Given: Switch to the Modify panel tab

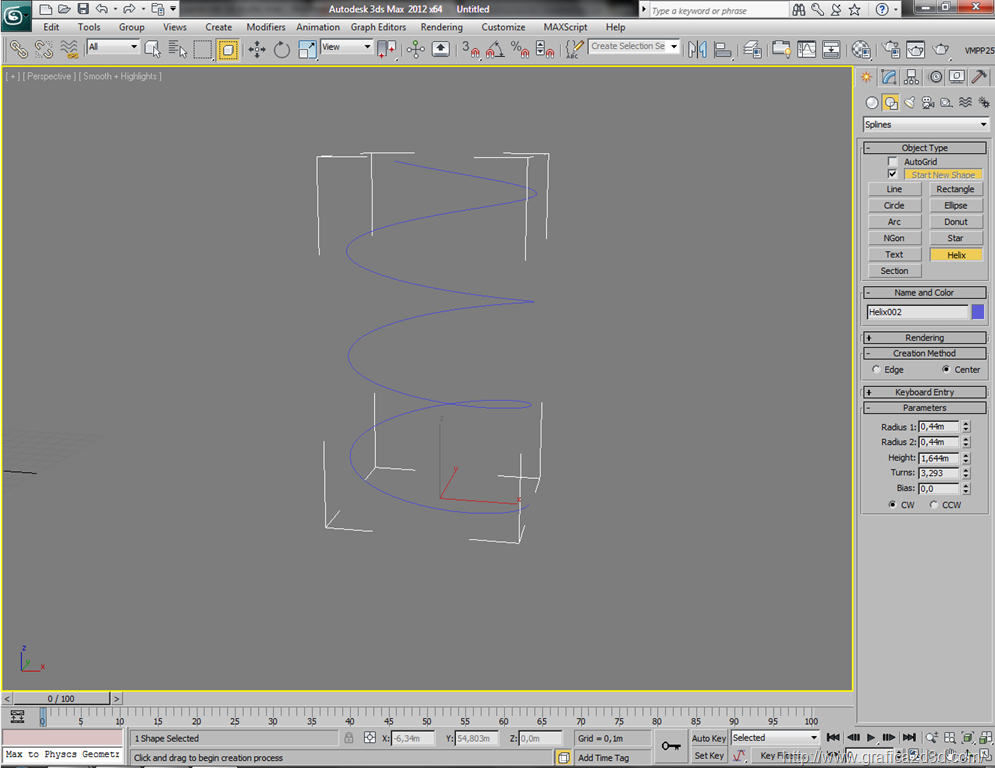Looking at the screenshot, I should 889,77.
